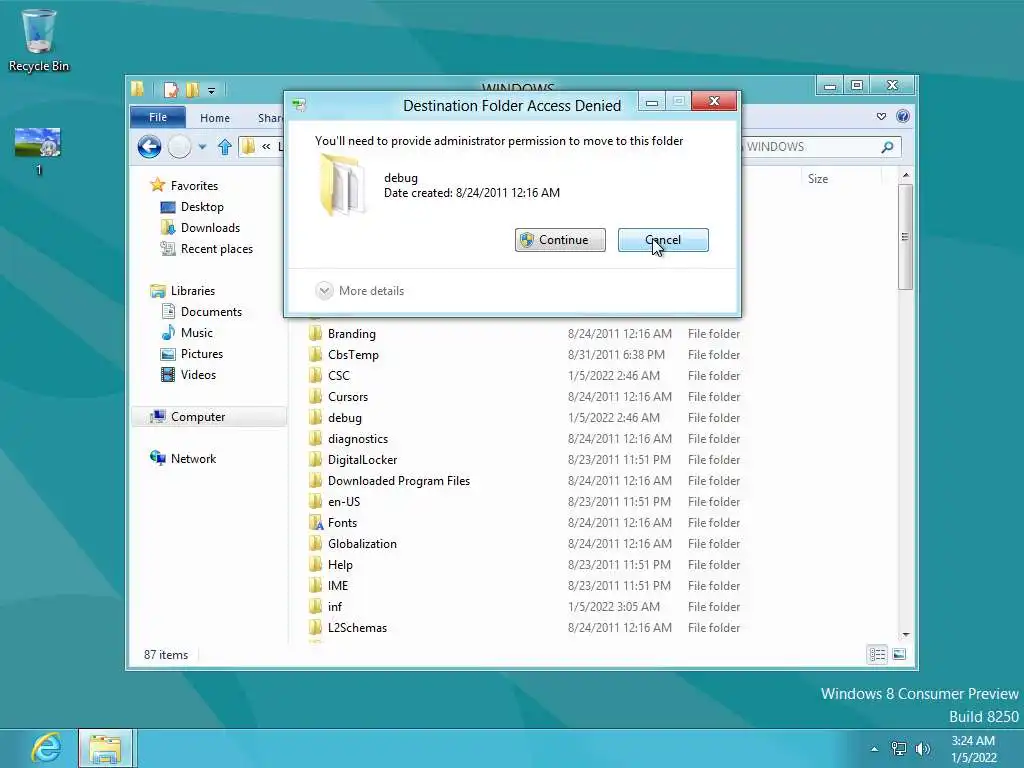
Task: Select the Branding folder
Action: pos(351,334)
